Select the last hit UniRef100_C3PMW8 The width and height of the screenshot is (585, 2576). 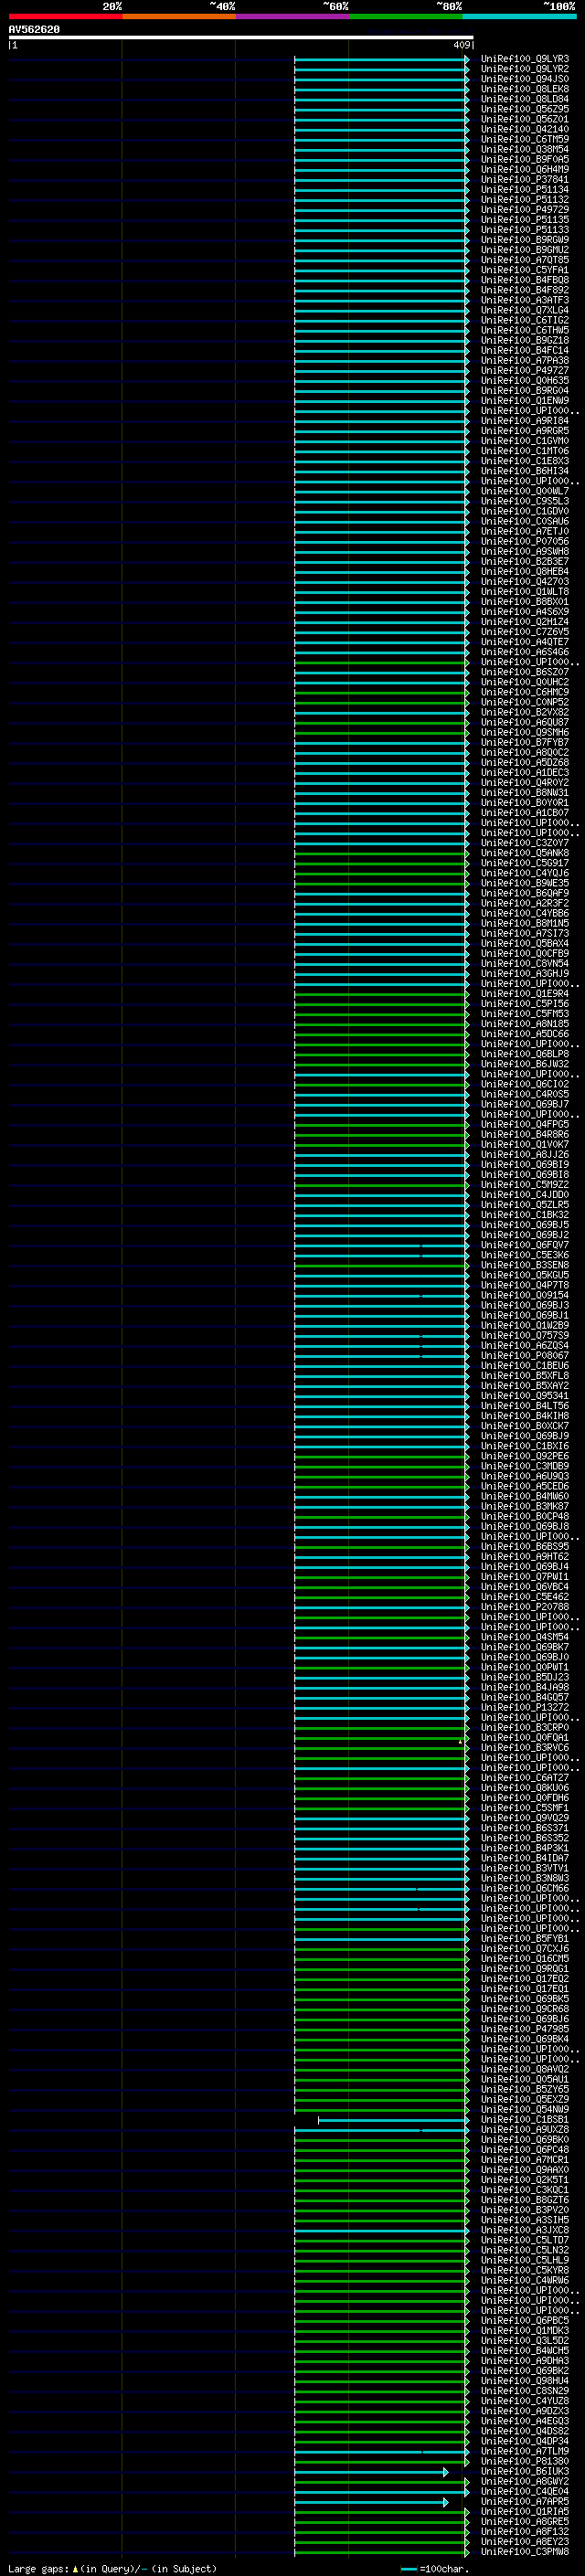coord(524,2552)
